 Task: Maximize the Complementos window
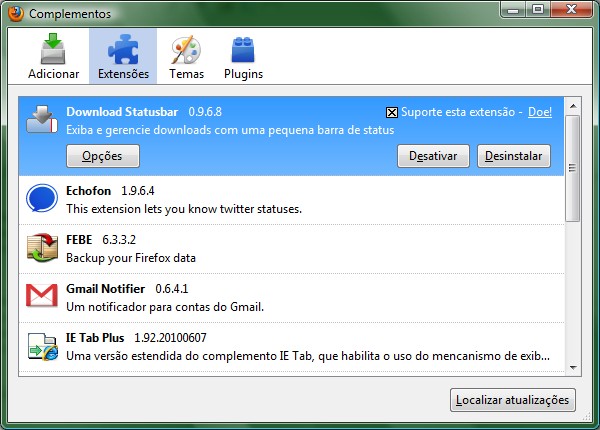pyautogui.click(x=538, y=9)
